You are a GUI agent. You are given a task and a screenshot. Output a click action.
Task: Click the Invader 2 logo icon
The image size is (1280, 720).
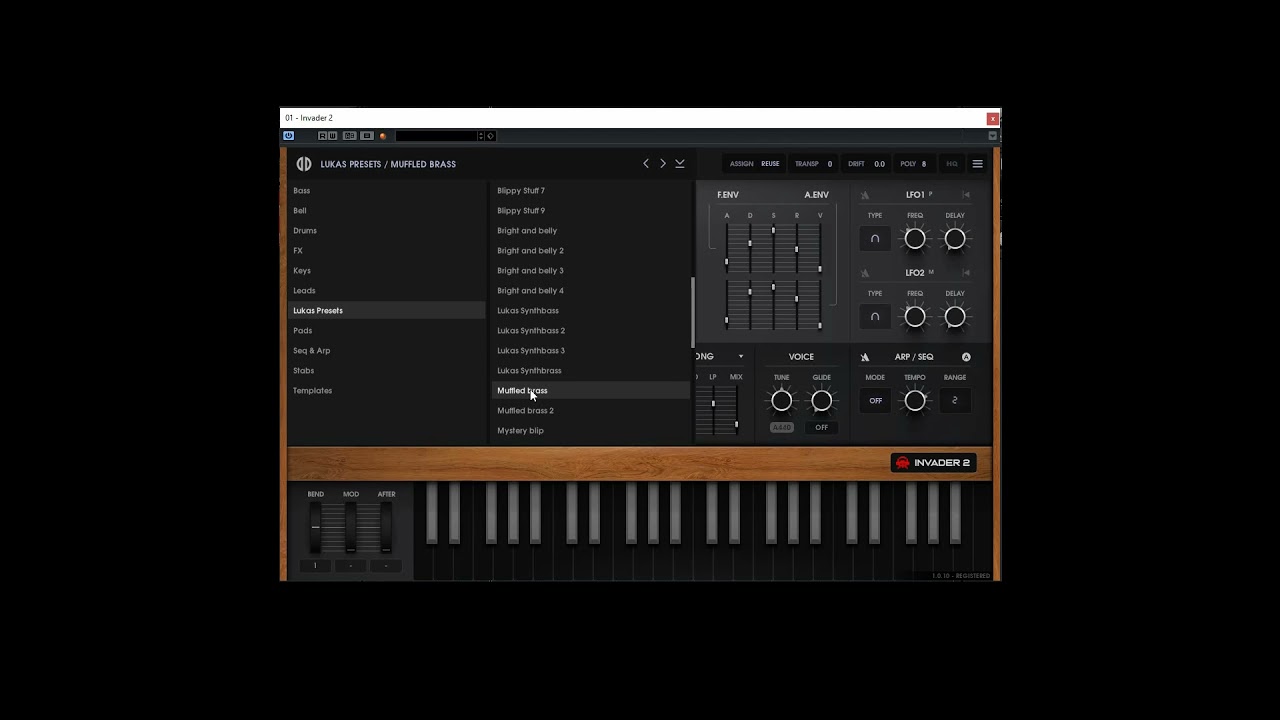click(x=304, y=164)
